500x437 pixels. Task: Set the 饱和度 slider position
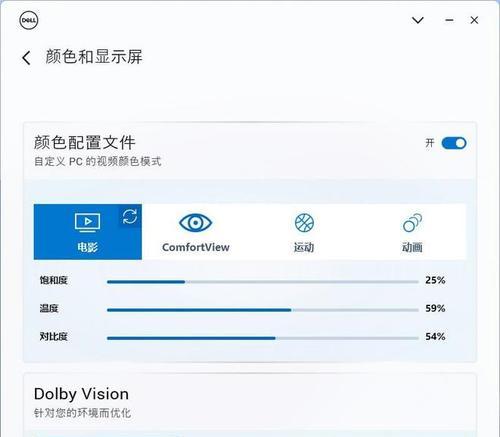pyautogui.click(x=263, y=282)
